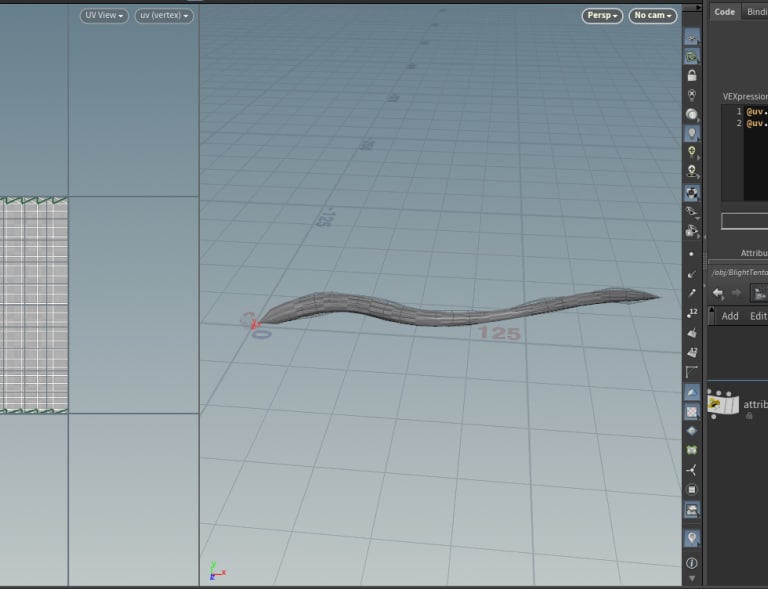Toggle the point numbers 12 icon
The height and width of the screenshot is (589, 768).
(x=692, y=313)
